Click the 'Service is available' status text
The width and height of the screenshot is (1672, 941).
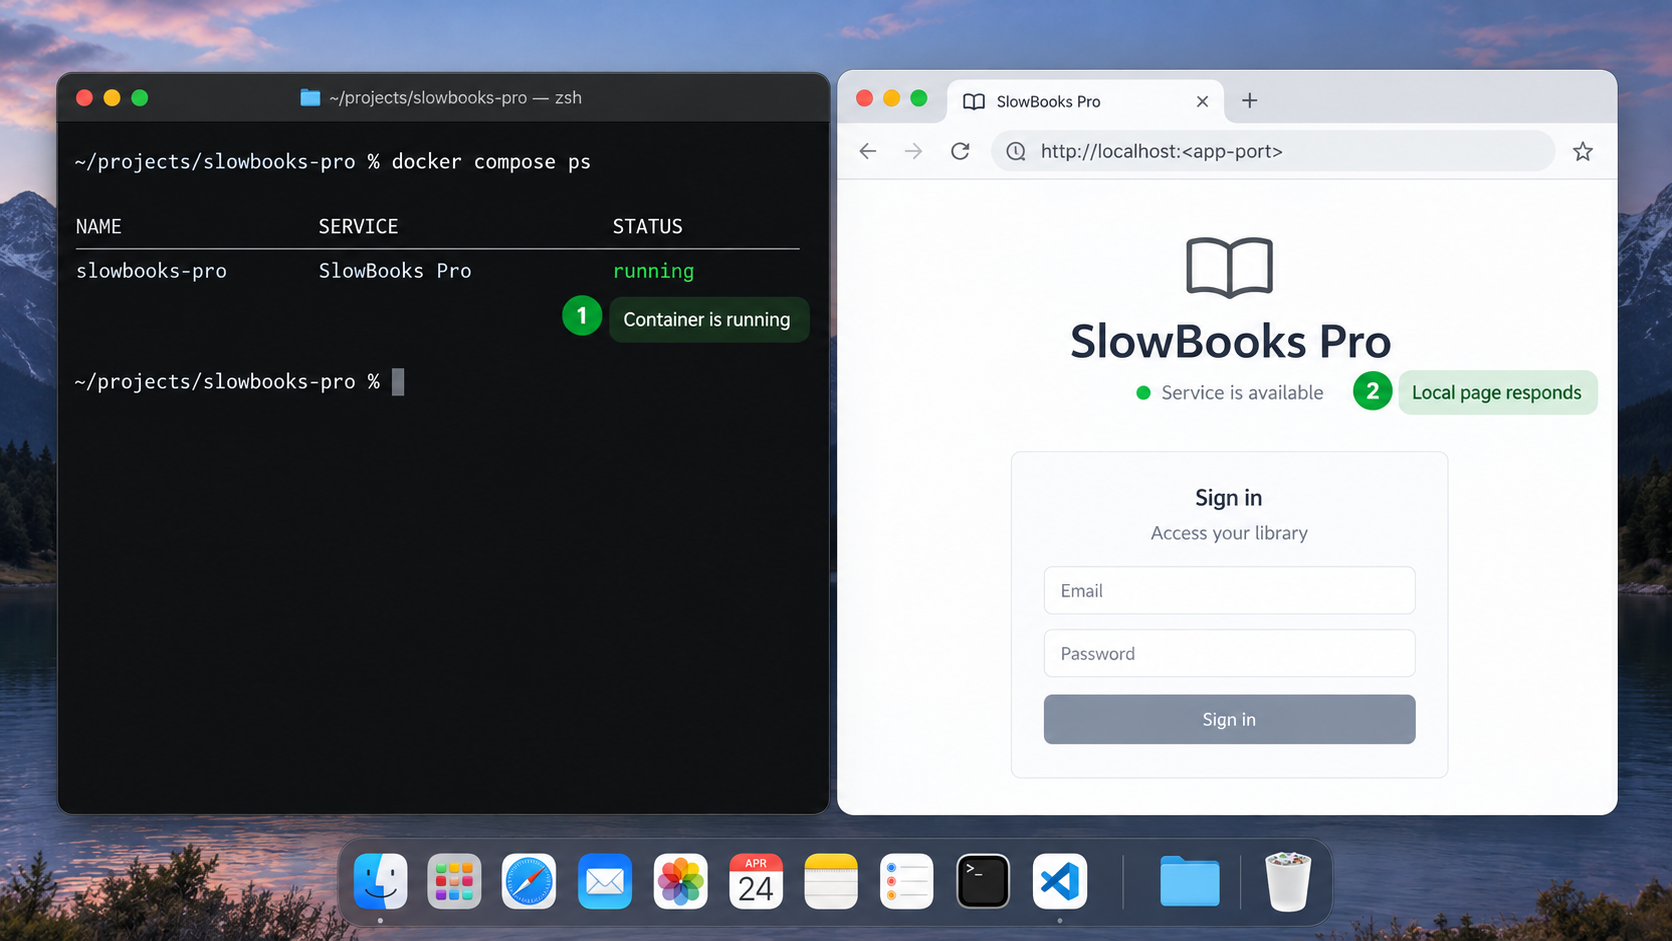coord(1242,393)
